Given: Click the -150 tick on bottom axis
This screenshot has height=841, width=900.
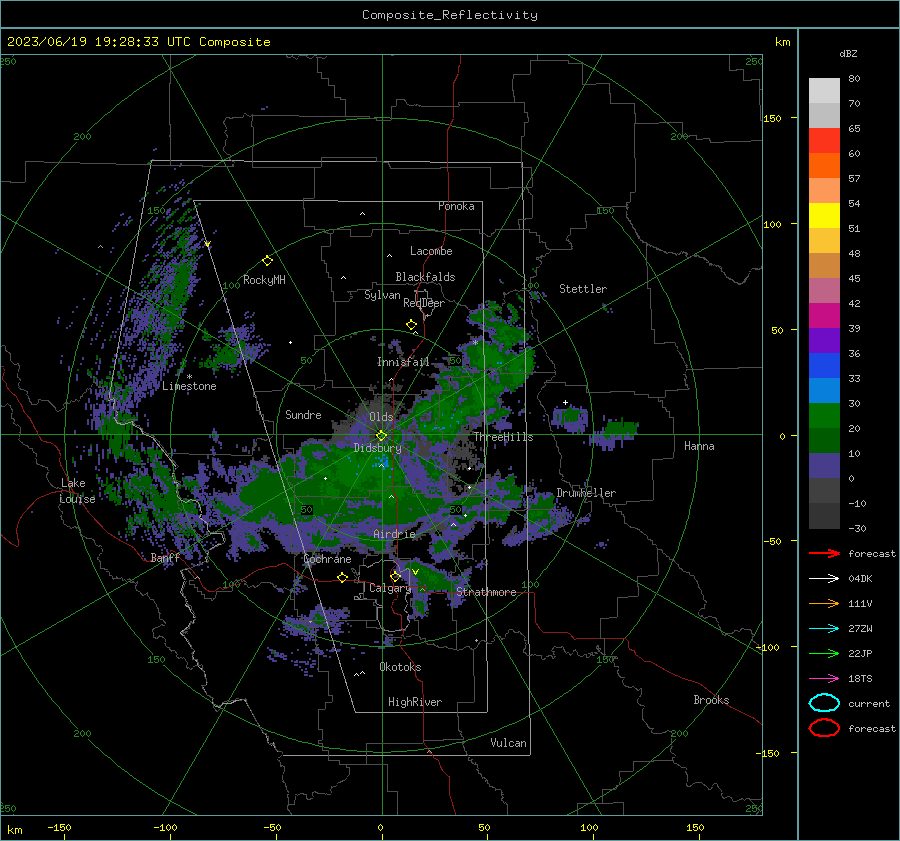Looking at the screenshot, I should 59,828.
